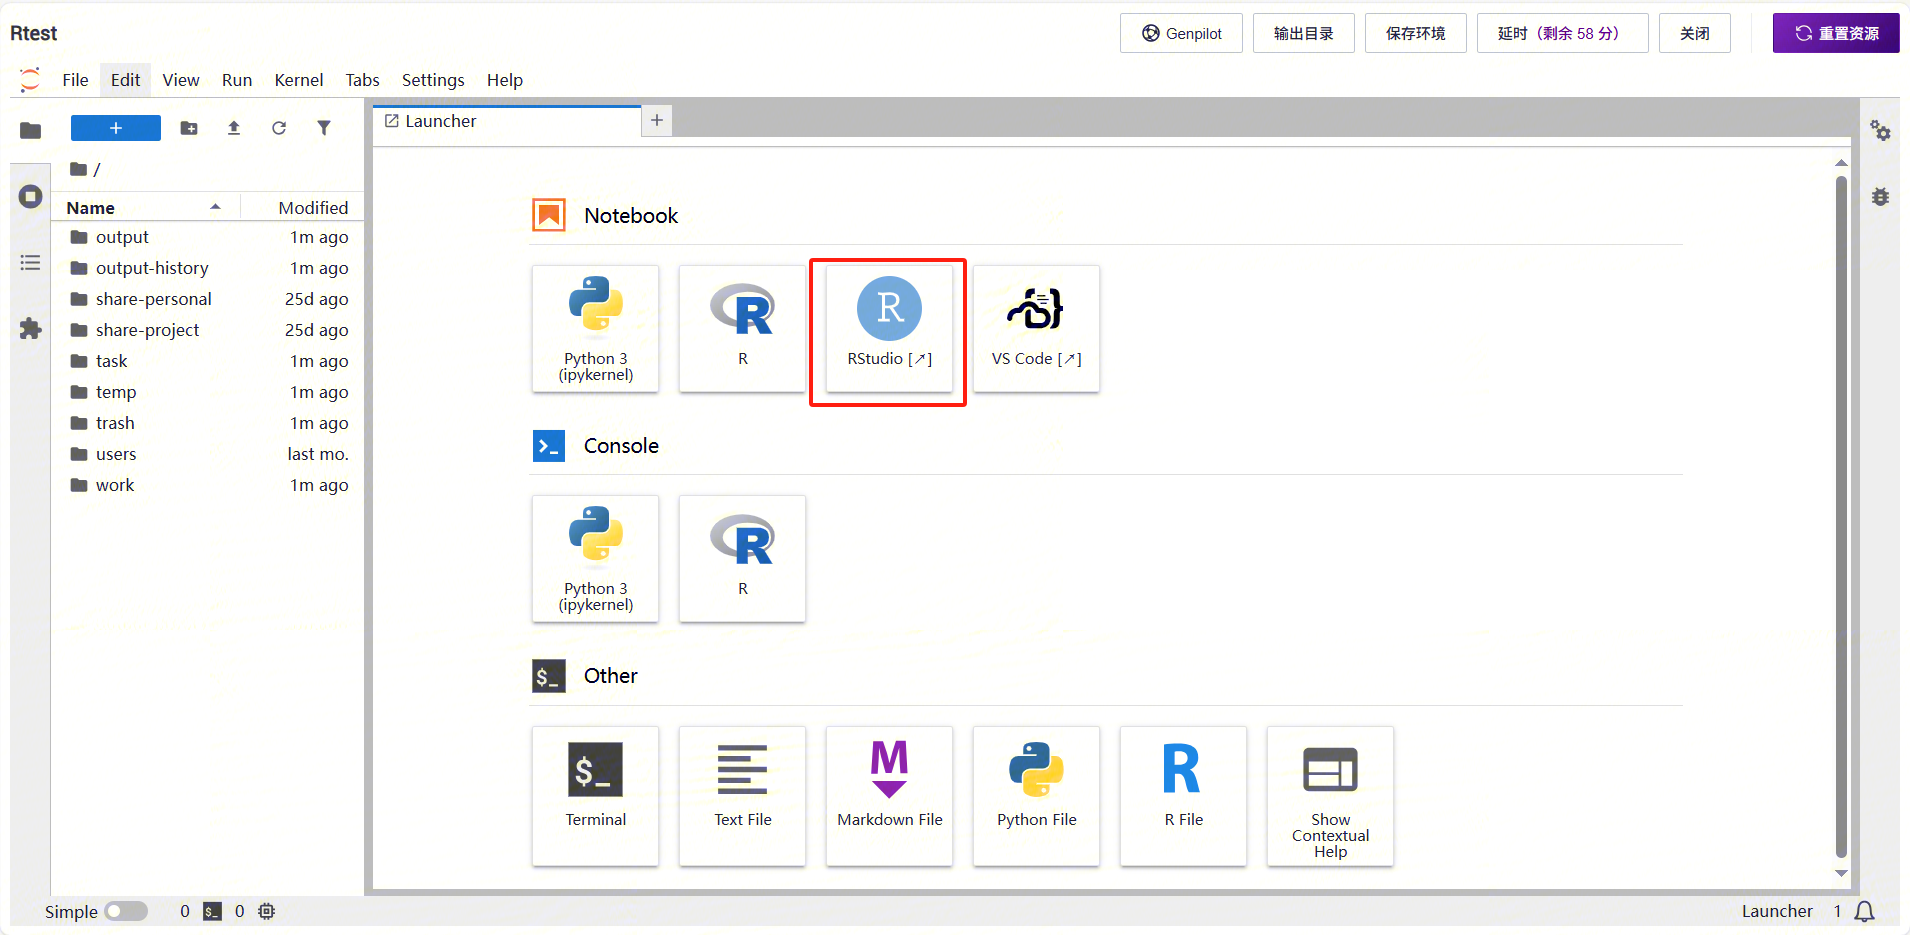Select the share-project folder
The height and width of the screenshot is (935, 1910).
tap(208, 330)
